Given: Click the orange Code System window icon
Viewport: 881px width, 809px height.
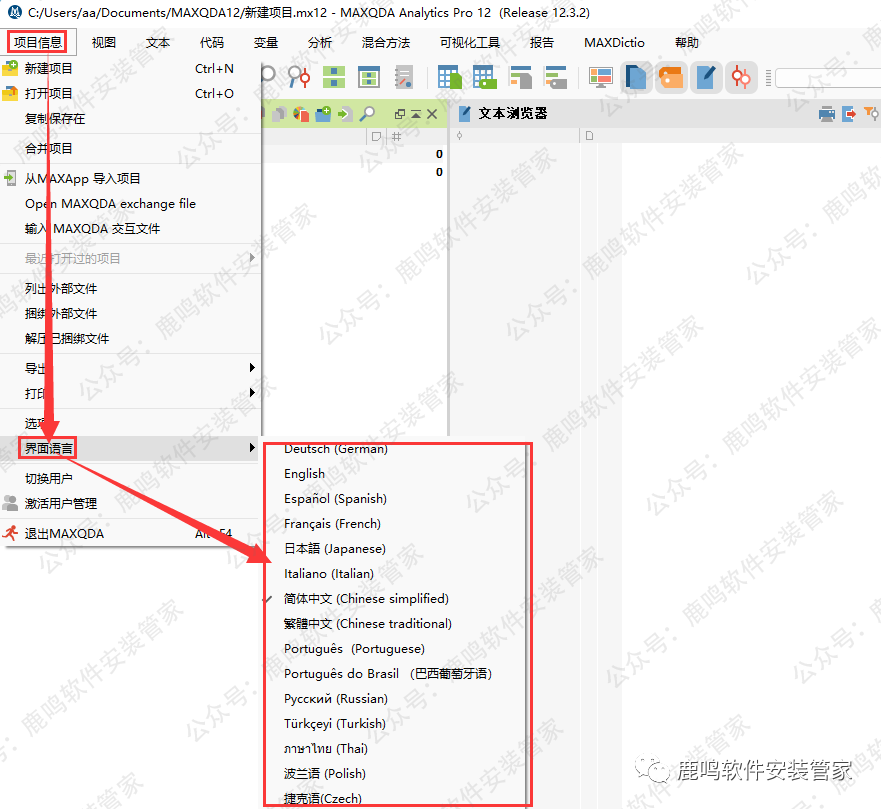Looking at the screenshot, I should 671,78.
